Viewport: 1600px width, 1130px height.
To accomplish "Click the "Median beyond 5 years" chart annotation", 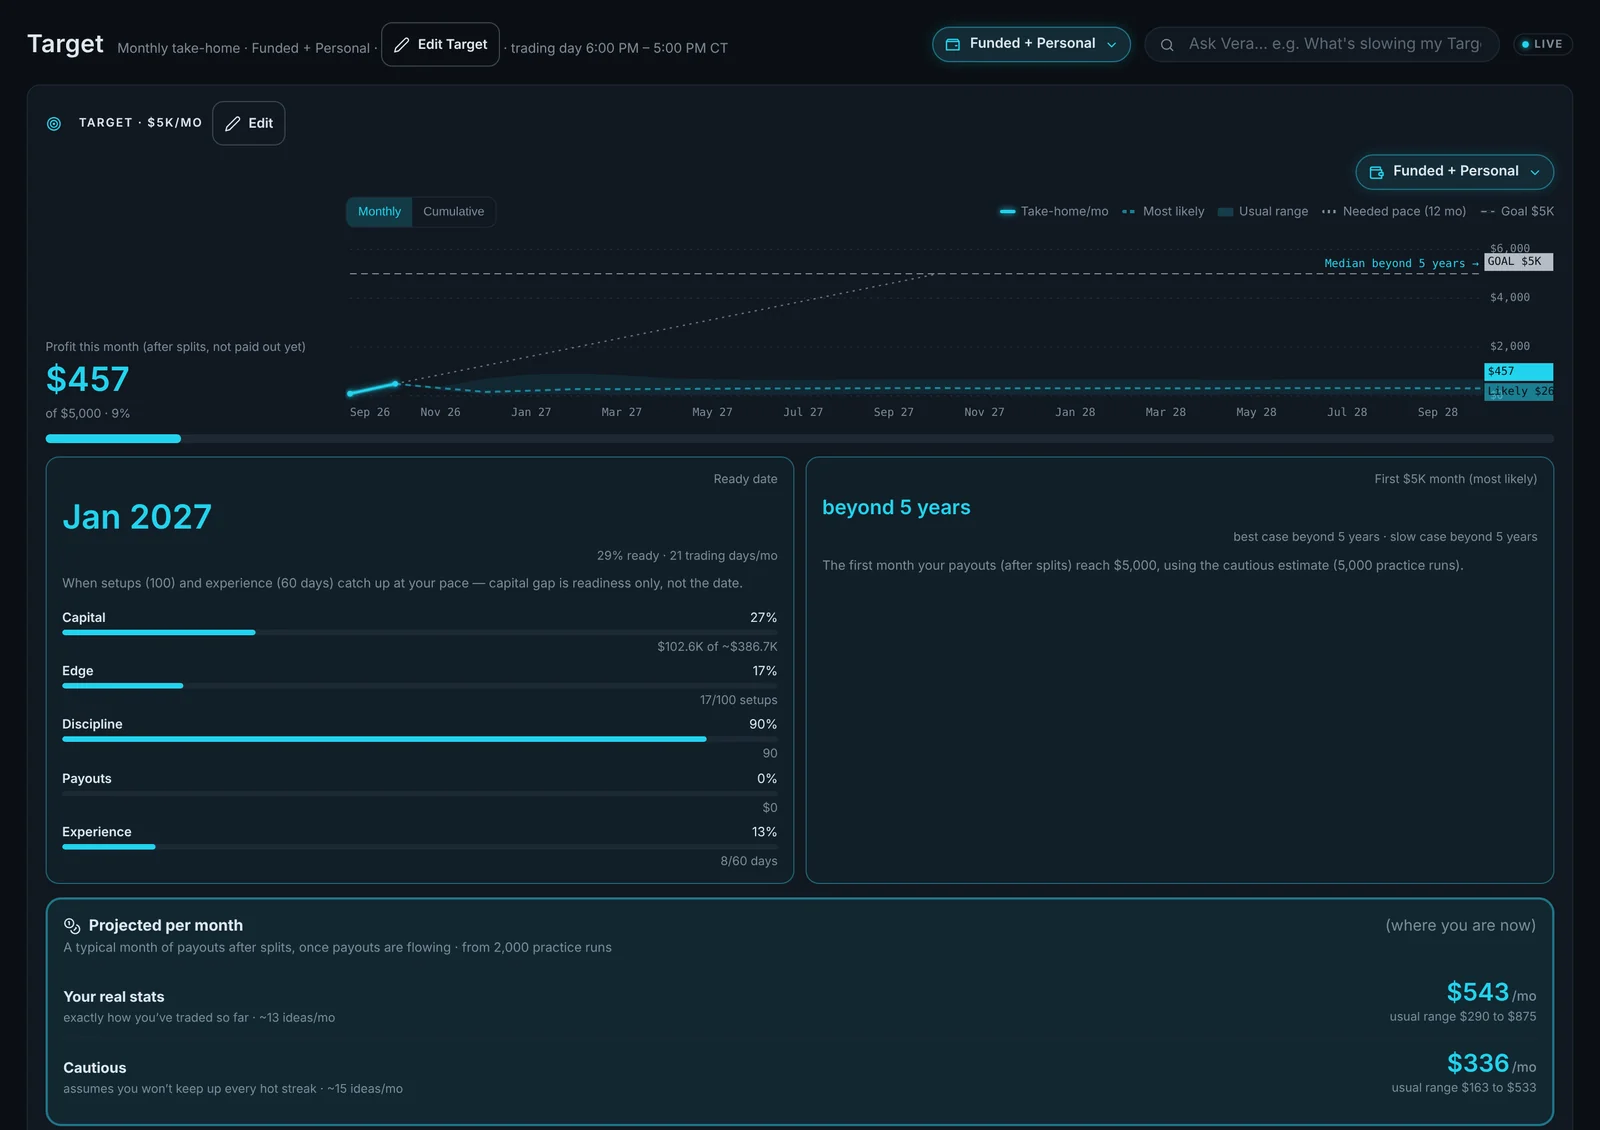I will coord(1401,264).
